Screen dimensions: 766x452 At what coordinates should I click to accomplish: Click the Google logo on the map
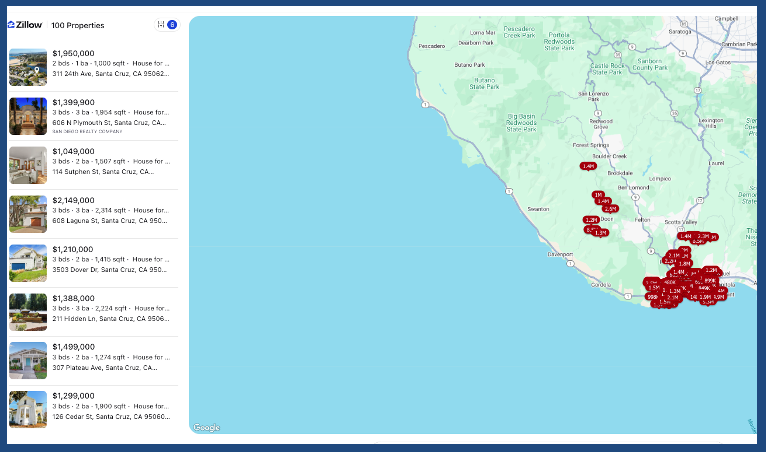tap(207, 428)
